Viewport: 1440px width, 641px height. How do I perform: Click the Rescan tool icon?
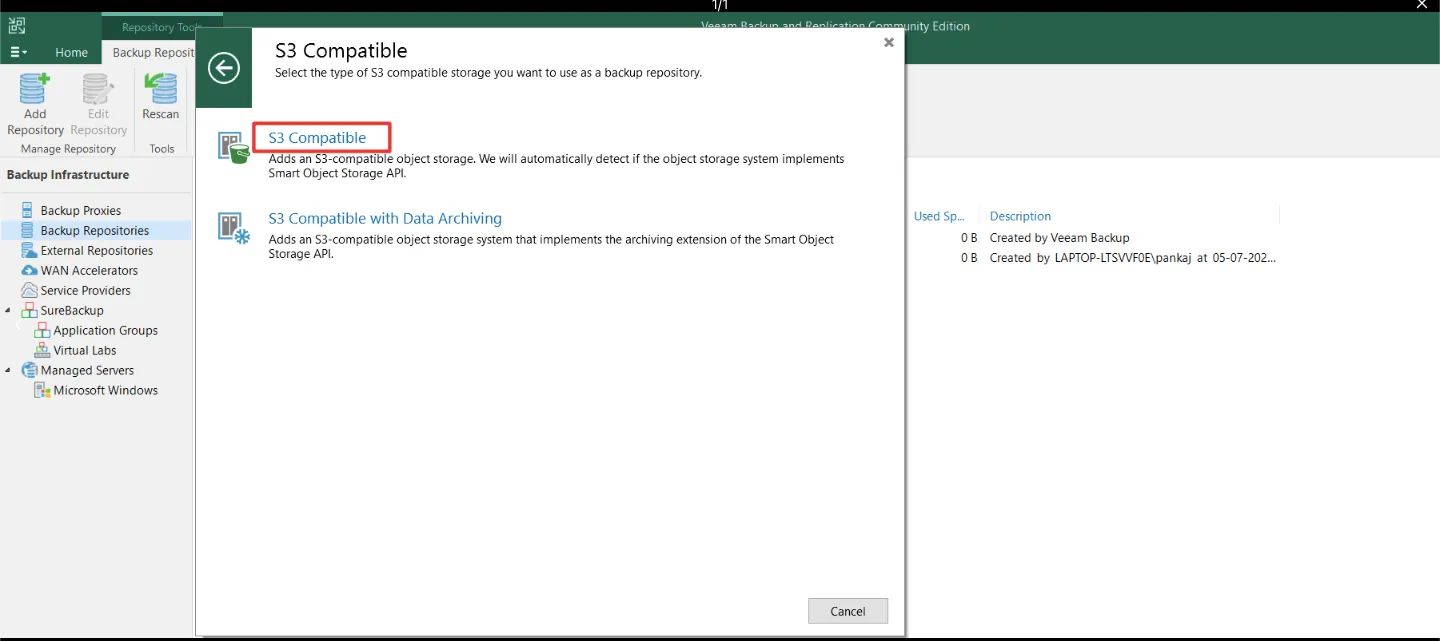pyautogui.click(x=160, y=89)
